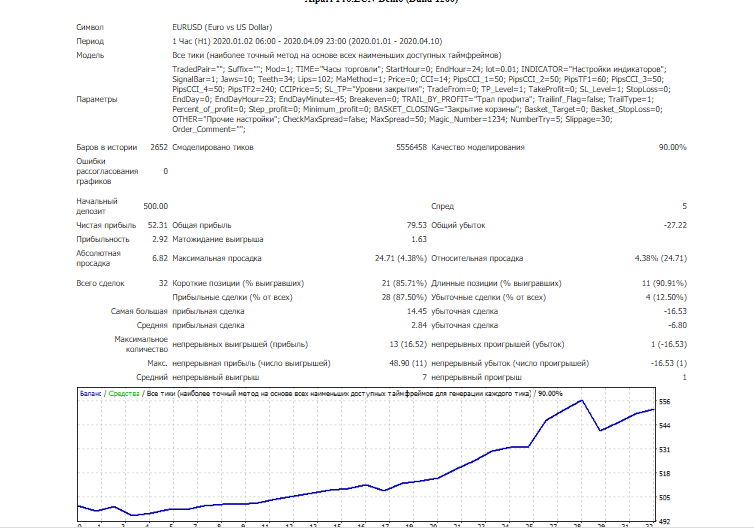Click the 'Абсолютная просадка' label
The image size is (754, 530).
pos(98,258)
